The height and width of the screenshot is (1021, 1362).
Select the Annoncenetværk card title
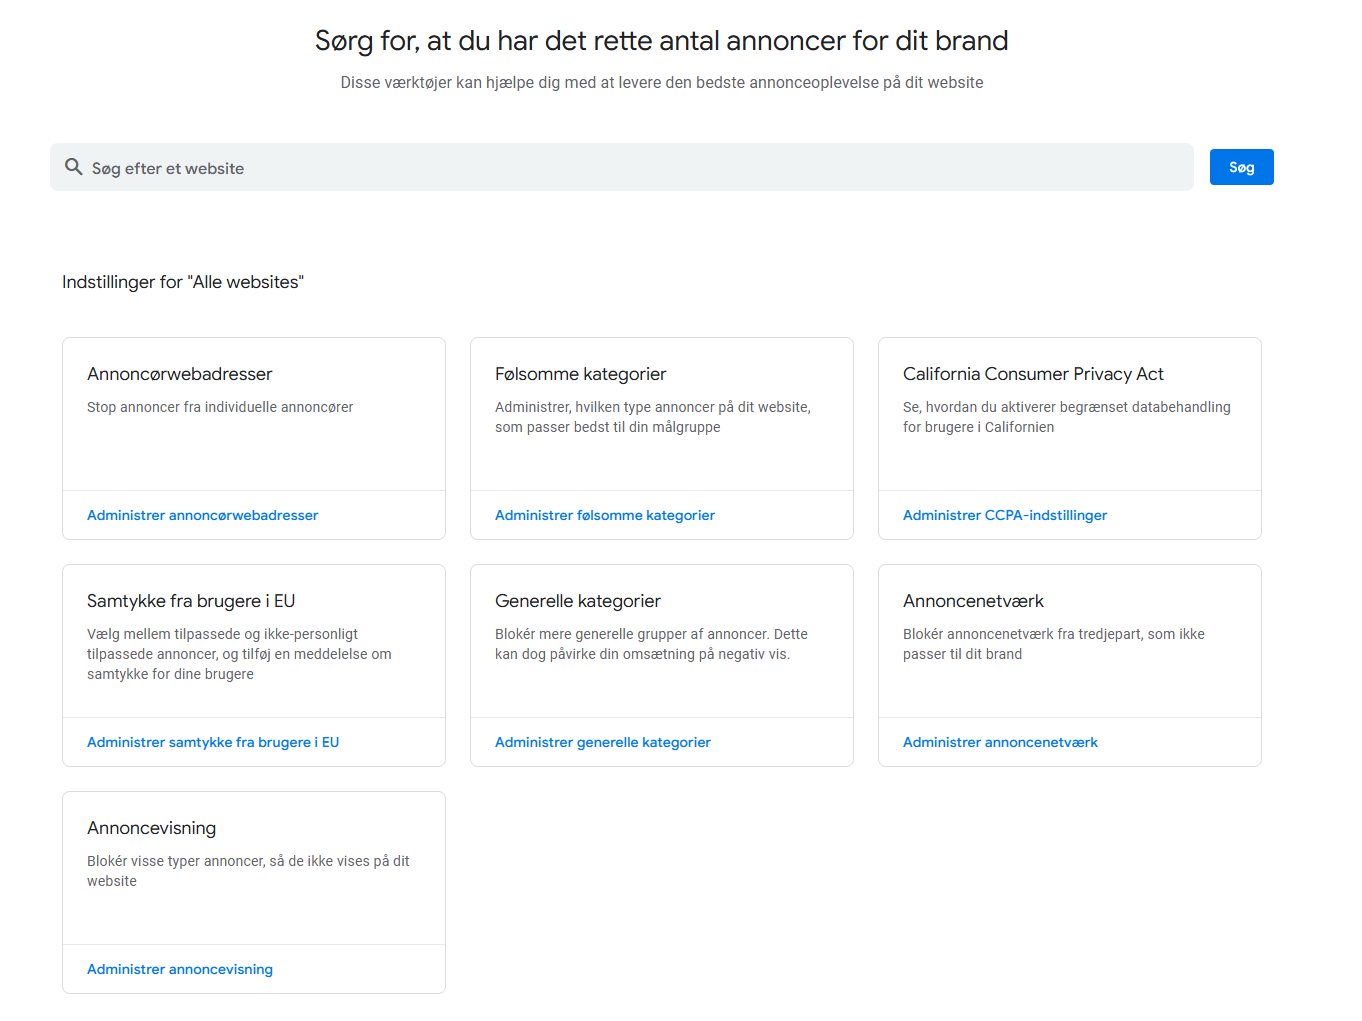pyautogui.click(x=972, y=601)
